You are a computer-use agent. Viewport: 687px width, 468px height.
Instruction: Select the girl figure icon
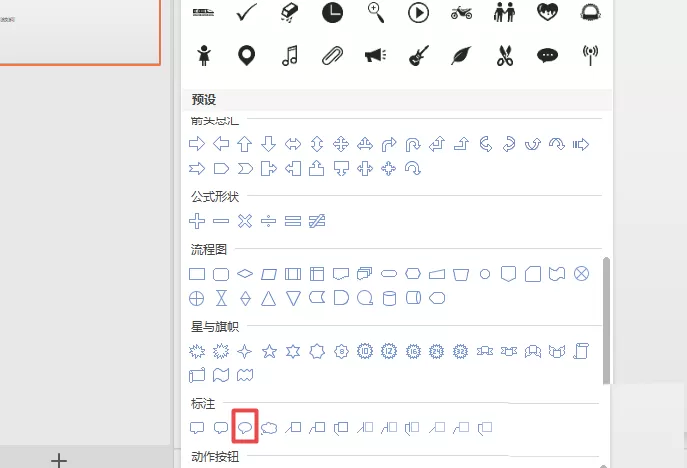pos(204,56)
